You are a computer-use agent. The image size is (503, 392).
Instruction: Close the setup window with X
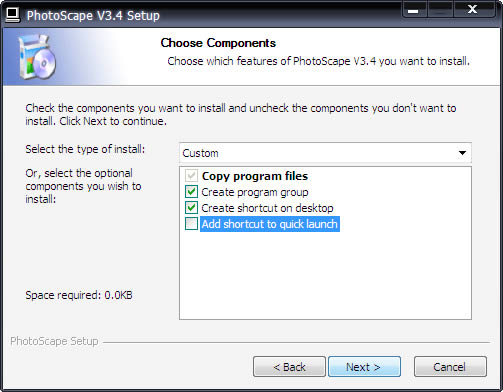coord(473,9)
